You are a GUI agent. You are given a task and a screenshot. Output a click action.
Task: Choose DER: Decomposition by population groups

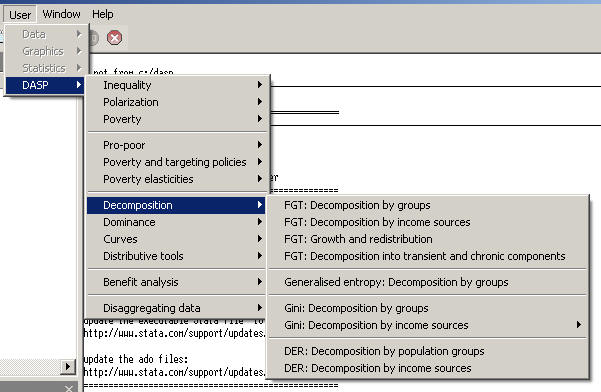(428, 351)
